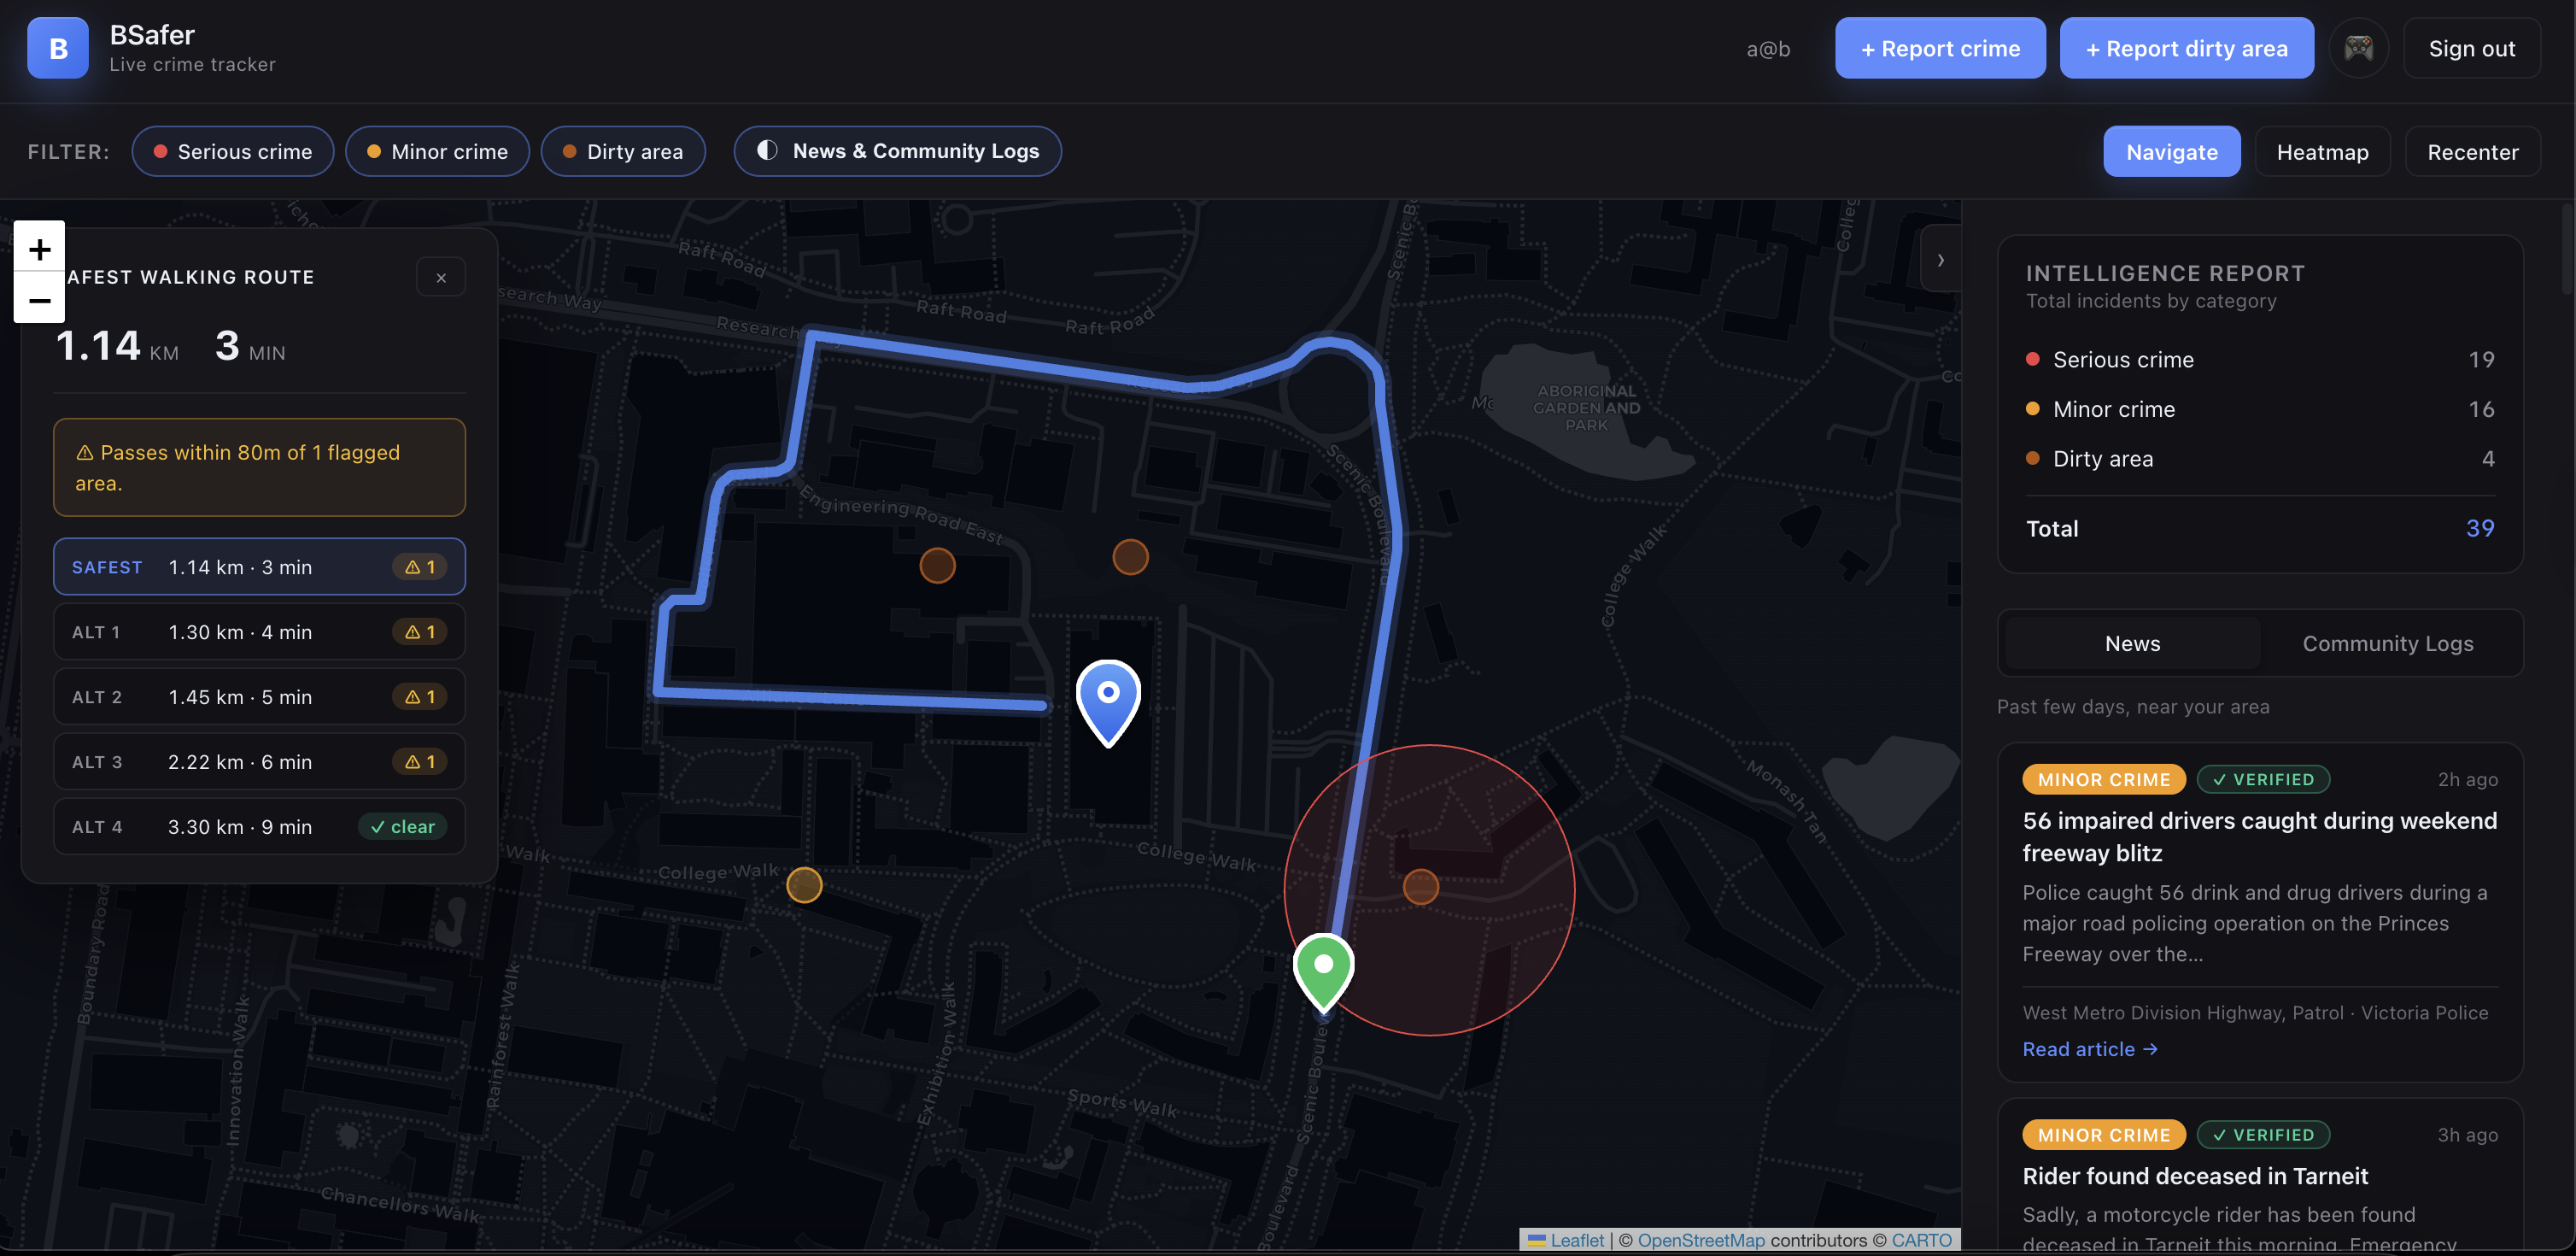Screen dimensions: 2576x1256
Task: Click the game controller icon in header
Action: click(x=2358, y=48)
